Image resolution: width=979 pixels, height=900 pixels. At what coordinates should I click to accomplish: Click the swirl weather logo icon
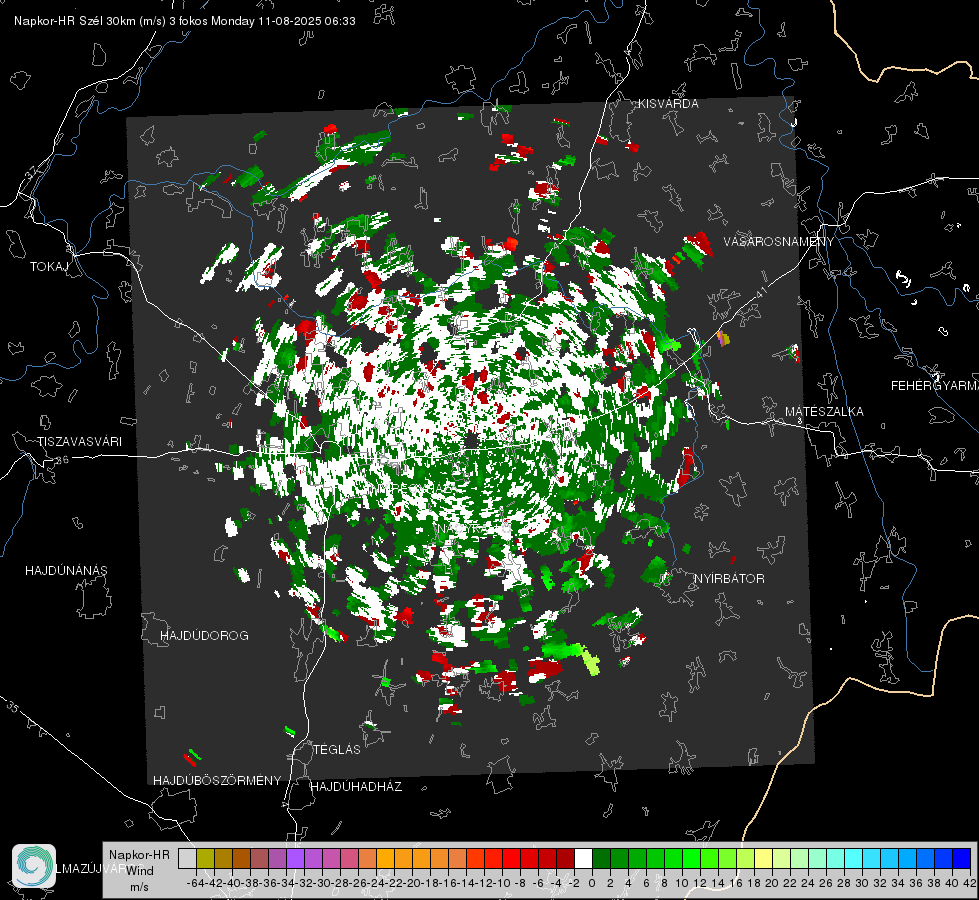pos(34,866)
